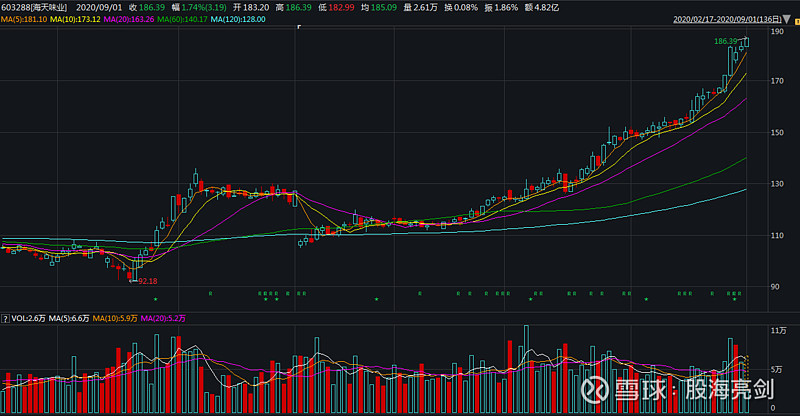Screen dimensions: 800x416
Task: Select the VOL:2.6万 volume label
Action: pyautogui.click(x=29, y=319)
